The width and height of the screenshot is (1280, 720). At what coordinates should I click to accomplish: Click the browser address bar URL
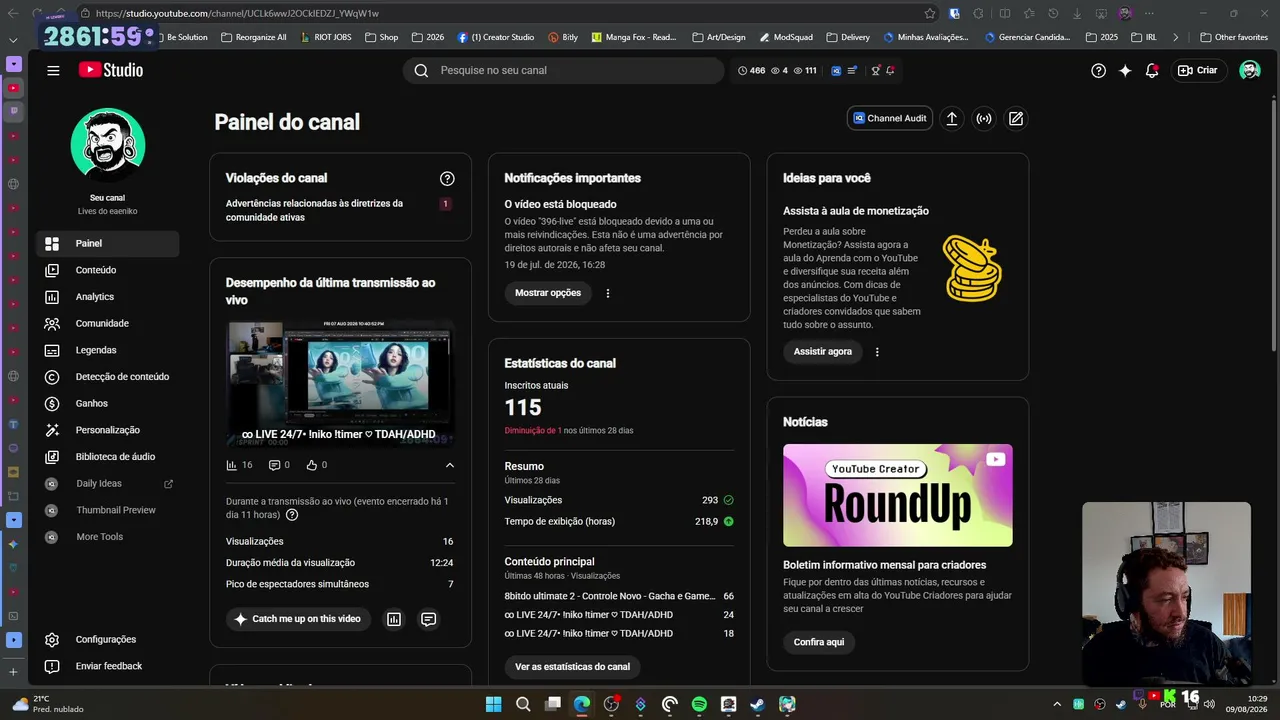click(x=238, y=13)
